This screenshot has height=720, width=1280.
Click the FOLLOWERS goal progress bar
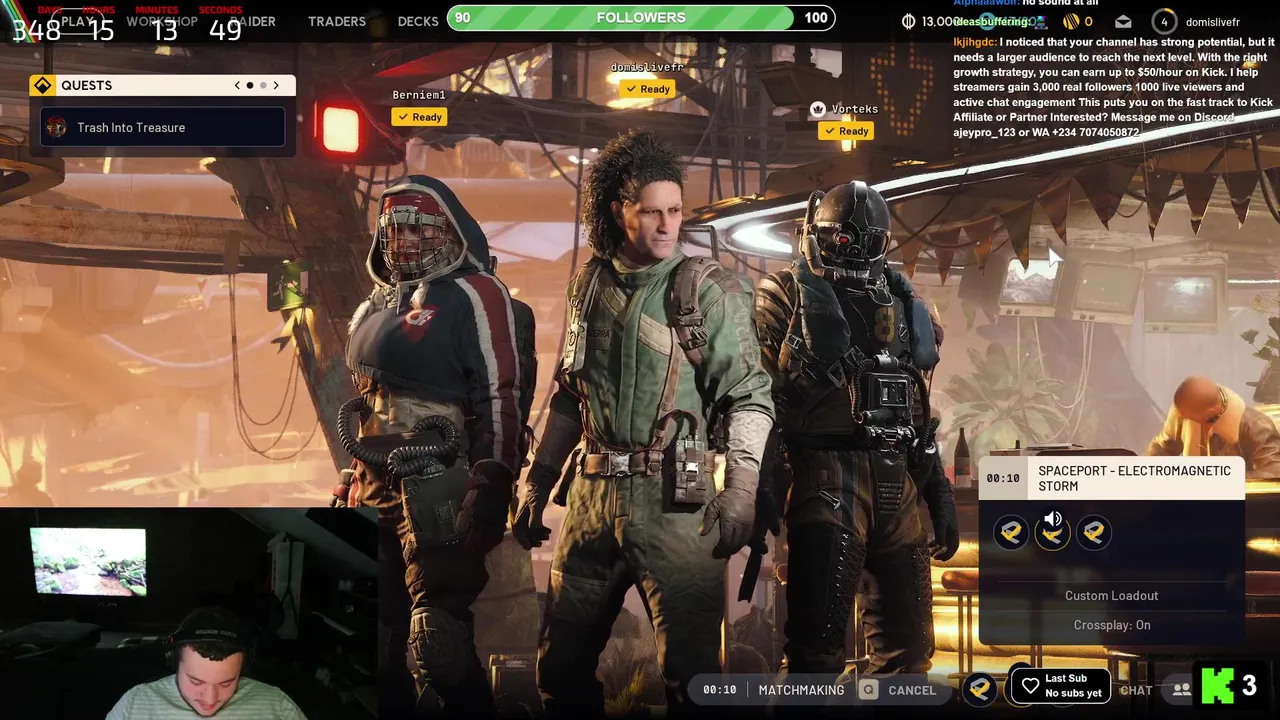(641, 18)
